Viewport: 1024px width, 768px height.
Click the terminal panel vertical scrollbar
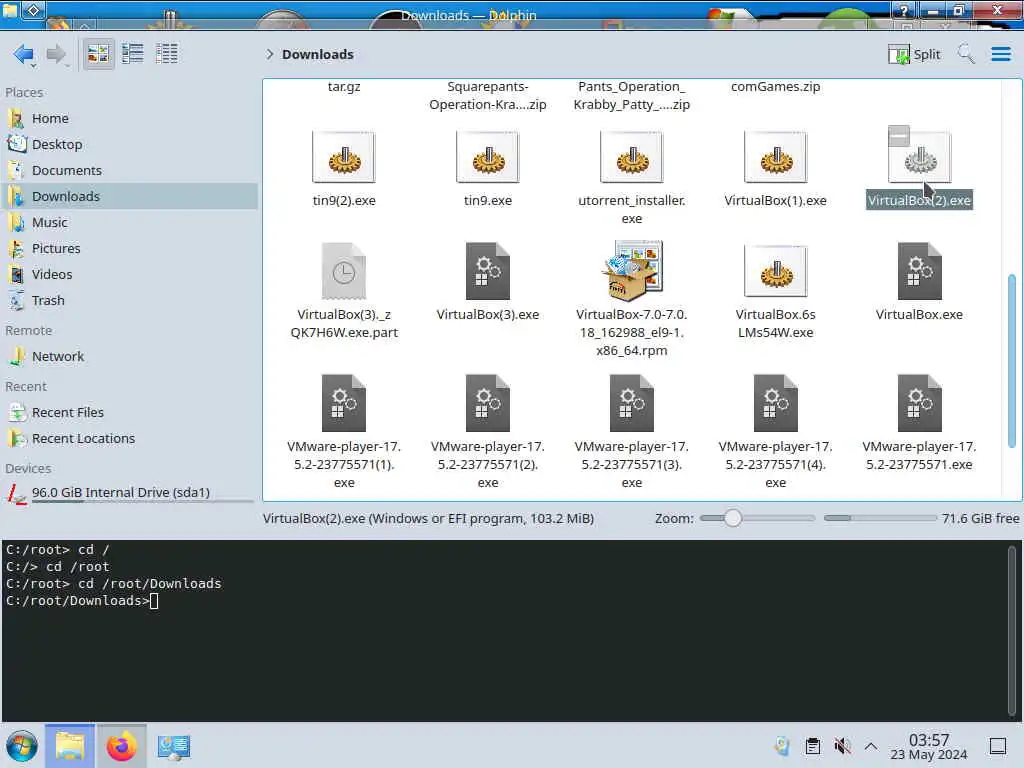pyautogui.click(x=1012, y=631)
